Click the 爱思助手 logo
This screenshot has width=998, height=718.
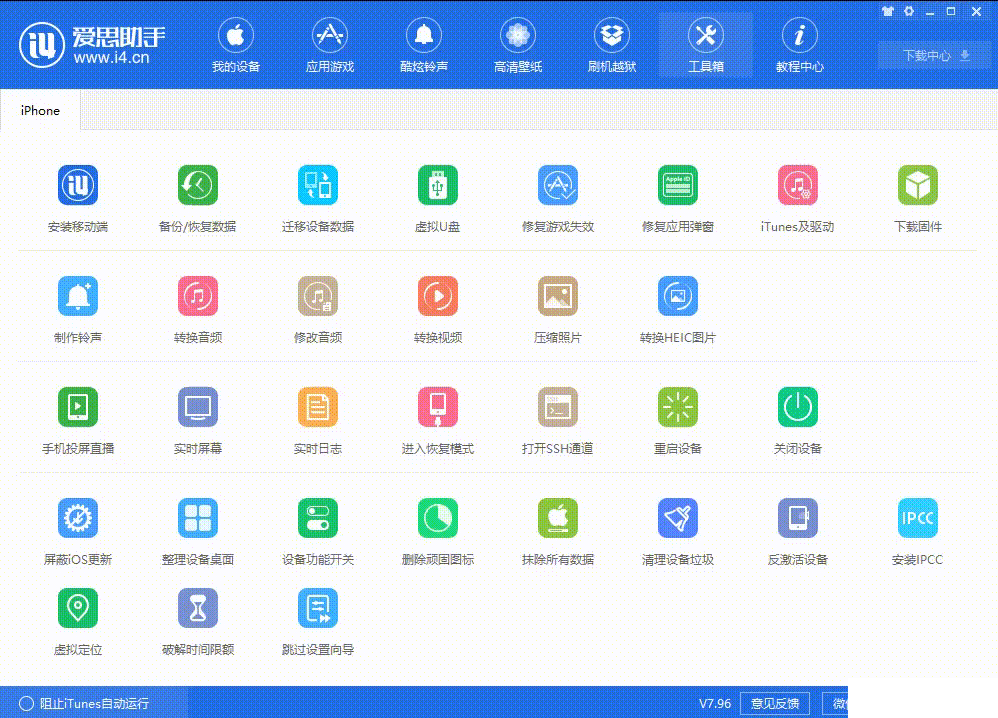(92, 45)
